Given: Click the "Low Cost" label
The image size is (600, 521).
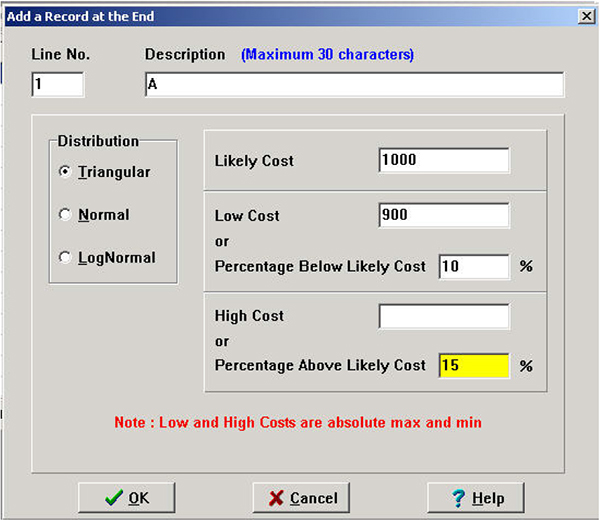Looking at the screenshot, I should click(247, 216).
